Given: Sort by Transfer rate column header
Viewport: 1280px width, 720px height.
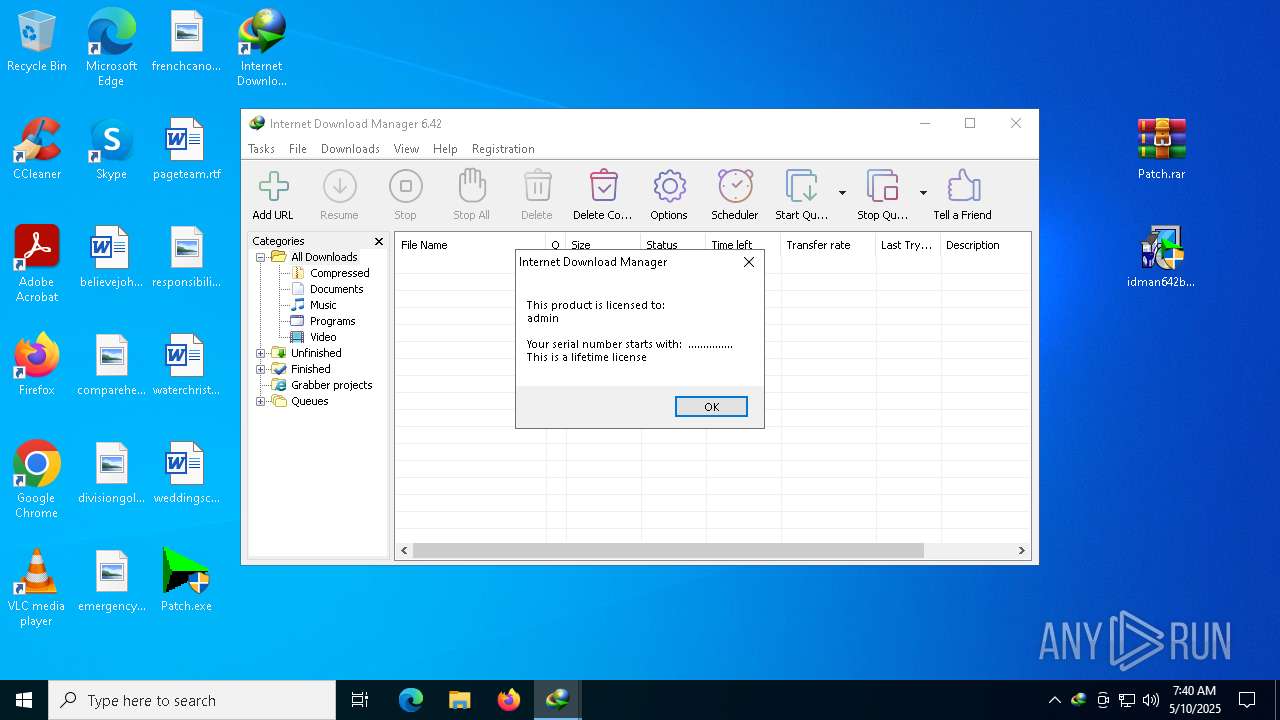Looking at the screenshot, I should click(x=828, y=245).
